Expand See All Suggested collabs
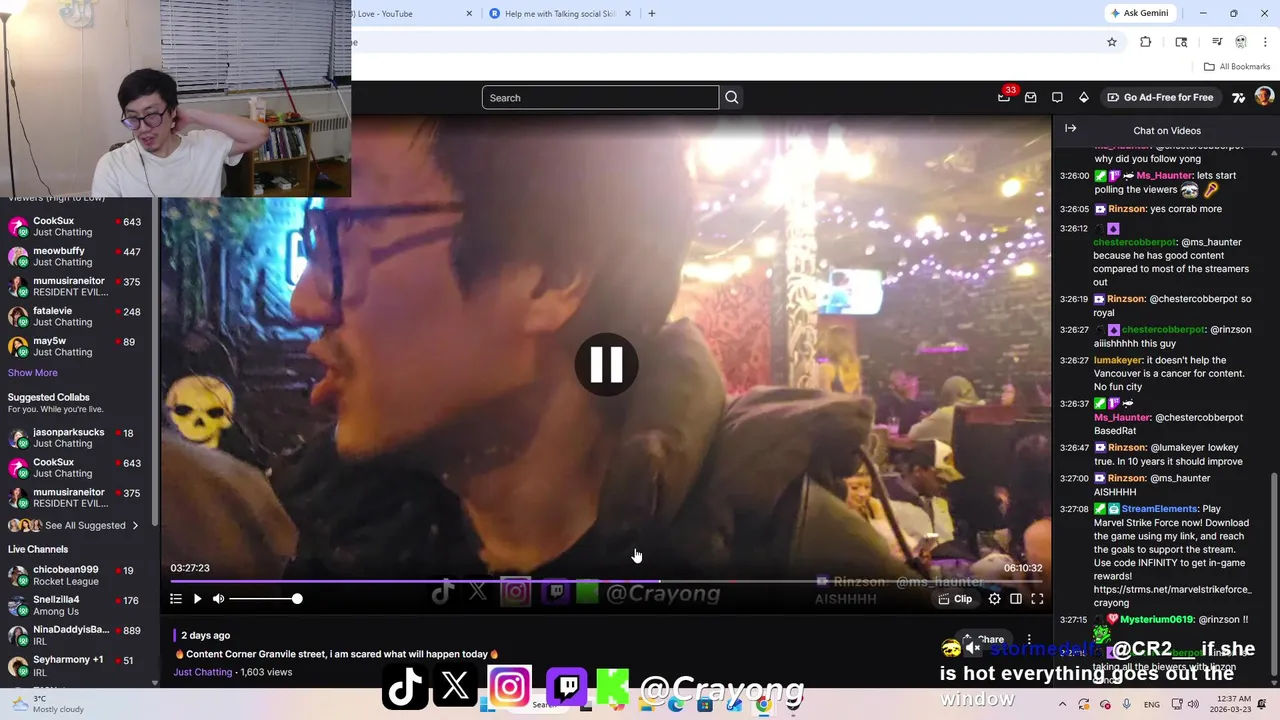Screen dimensions: 1280x720 tap(73, 525)
